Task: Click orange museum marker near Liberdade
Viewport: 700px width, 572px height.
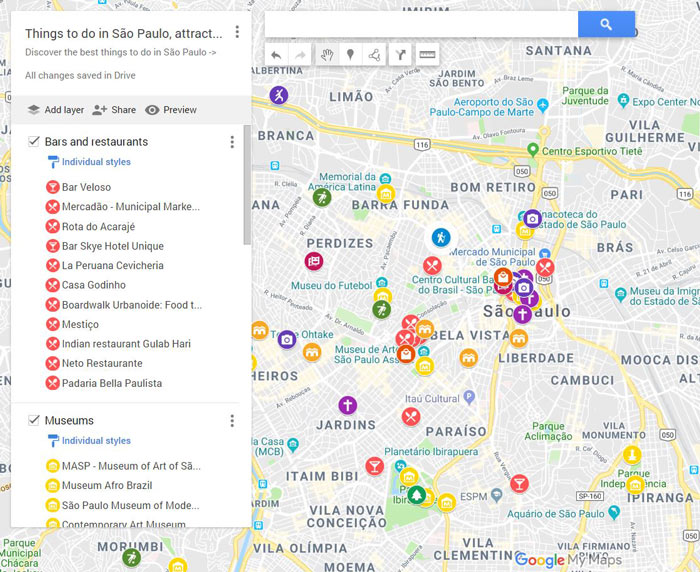Action: [519, 338]
